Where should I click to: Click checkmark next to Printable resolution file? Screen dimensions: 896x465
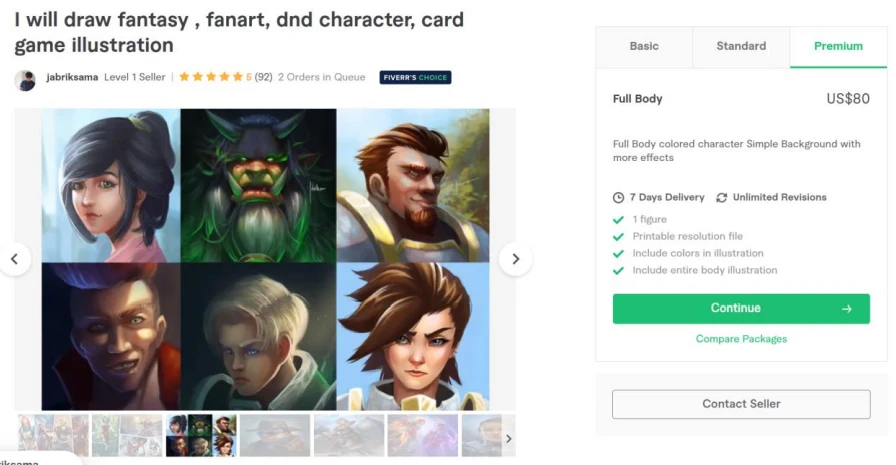pyautogui.click(x=618, y=236)
